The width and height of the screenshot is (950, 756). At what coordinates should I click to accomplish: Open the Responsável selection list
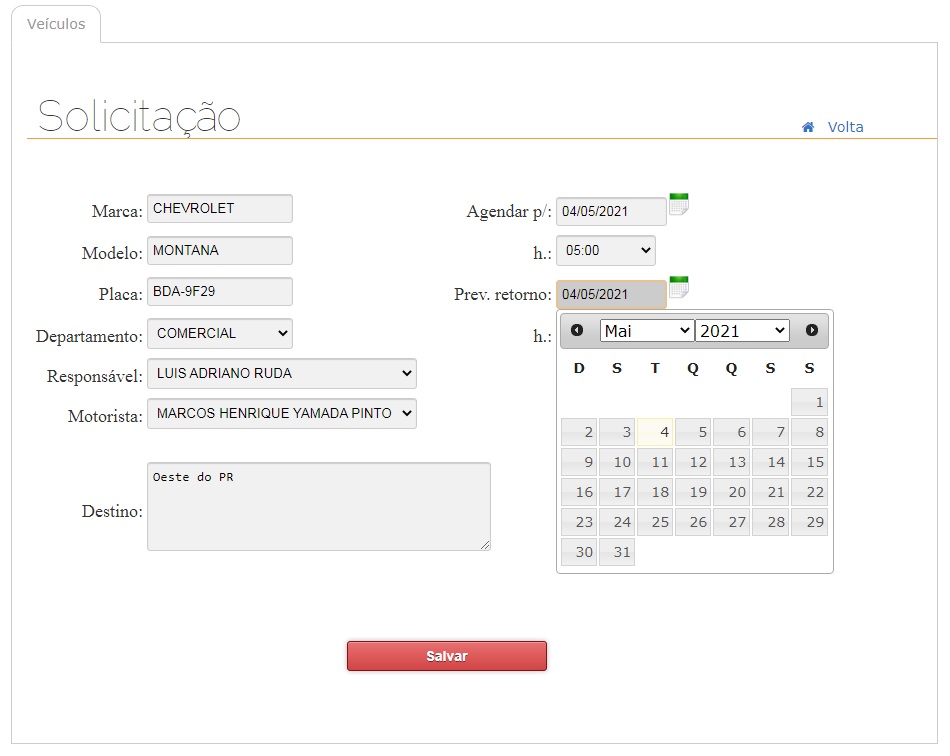coord(281,374)
